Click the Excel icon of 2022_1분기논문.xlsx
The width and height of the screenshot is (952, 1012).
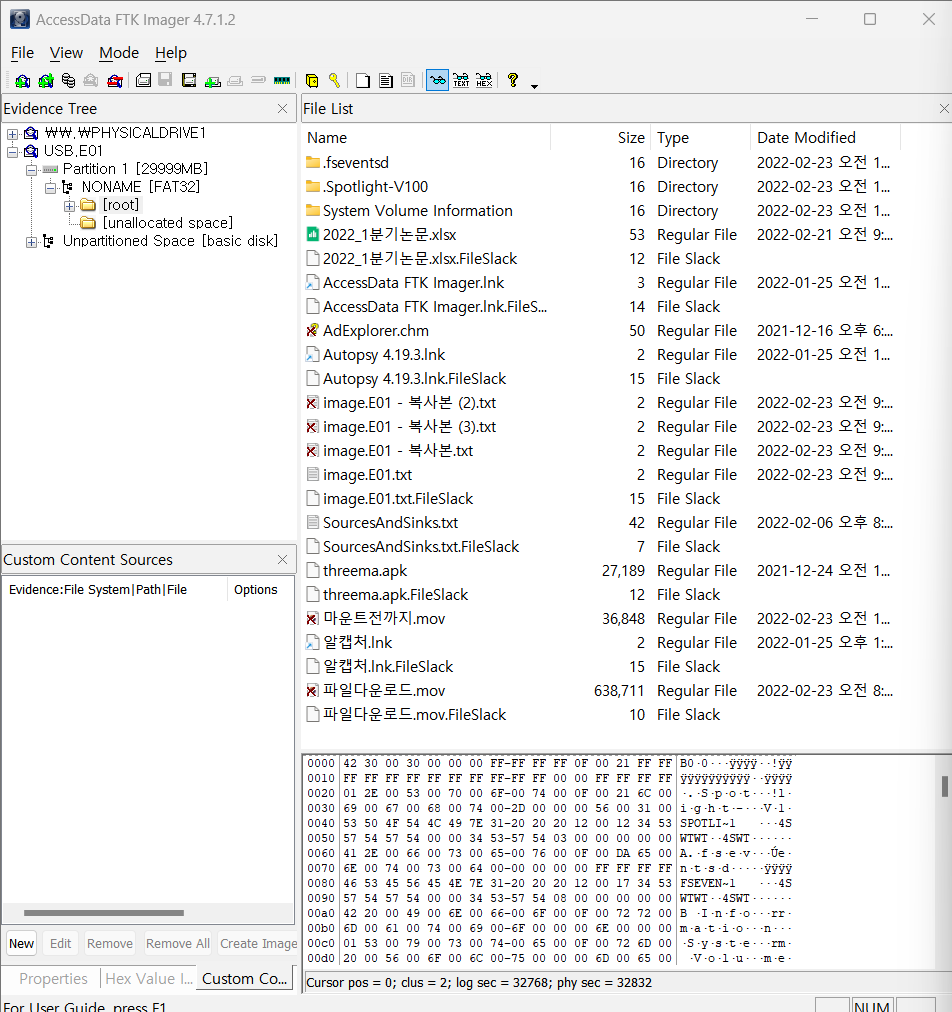point(312,234)
